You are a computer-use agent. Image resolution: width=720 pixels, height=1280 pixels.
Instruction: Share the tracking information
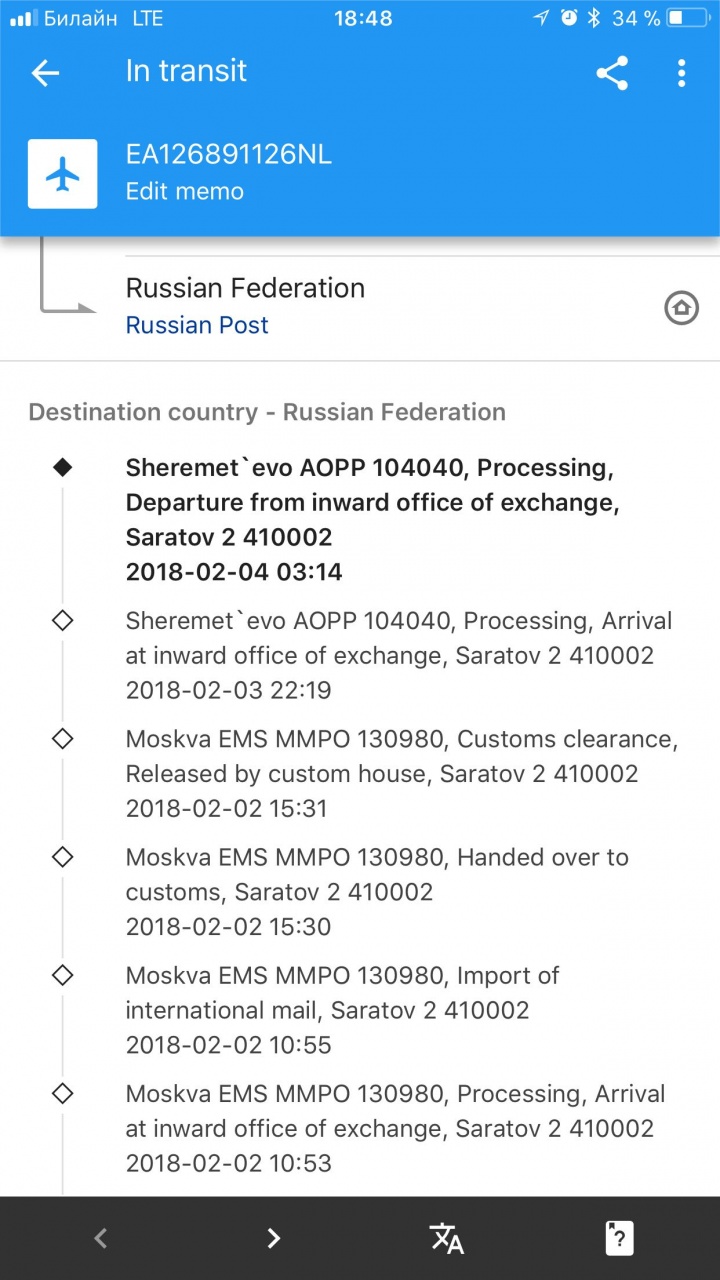[612, 73]
